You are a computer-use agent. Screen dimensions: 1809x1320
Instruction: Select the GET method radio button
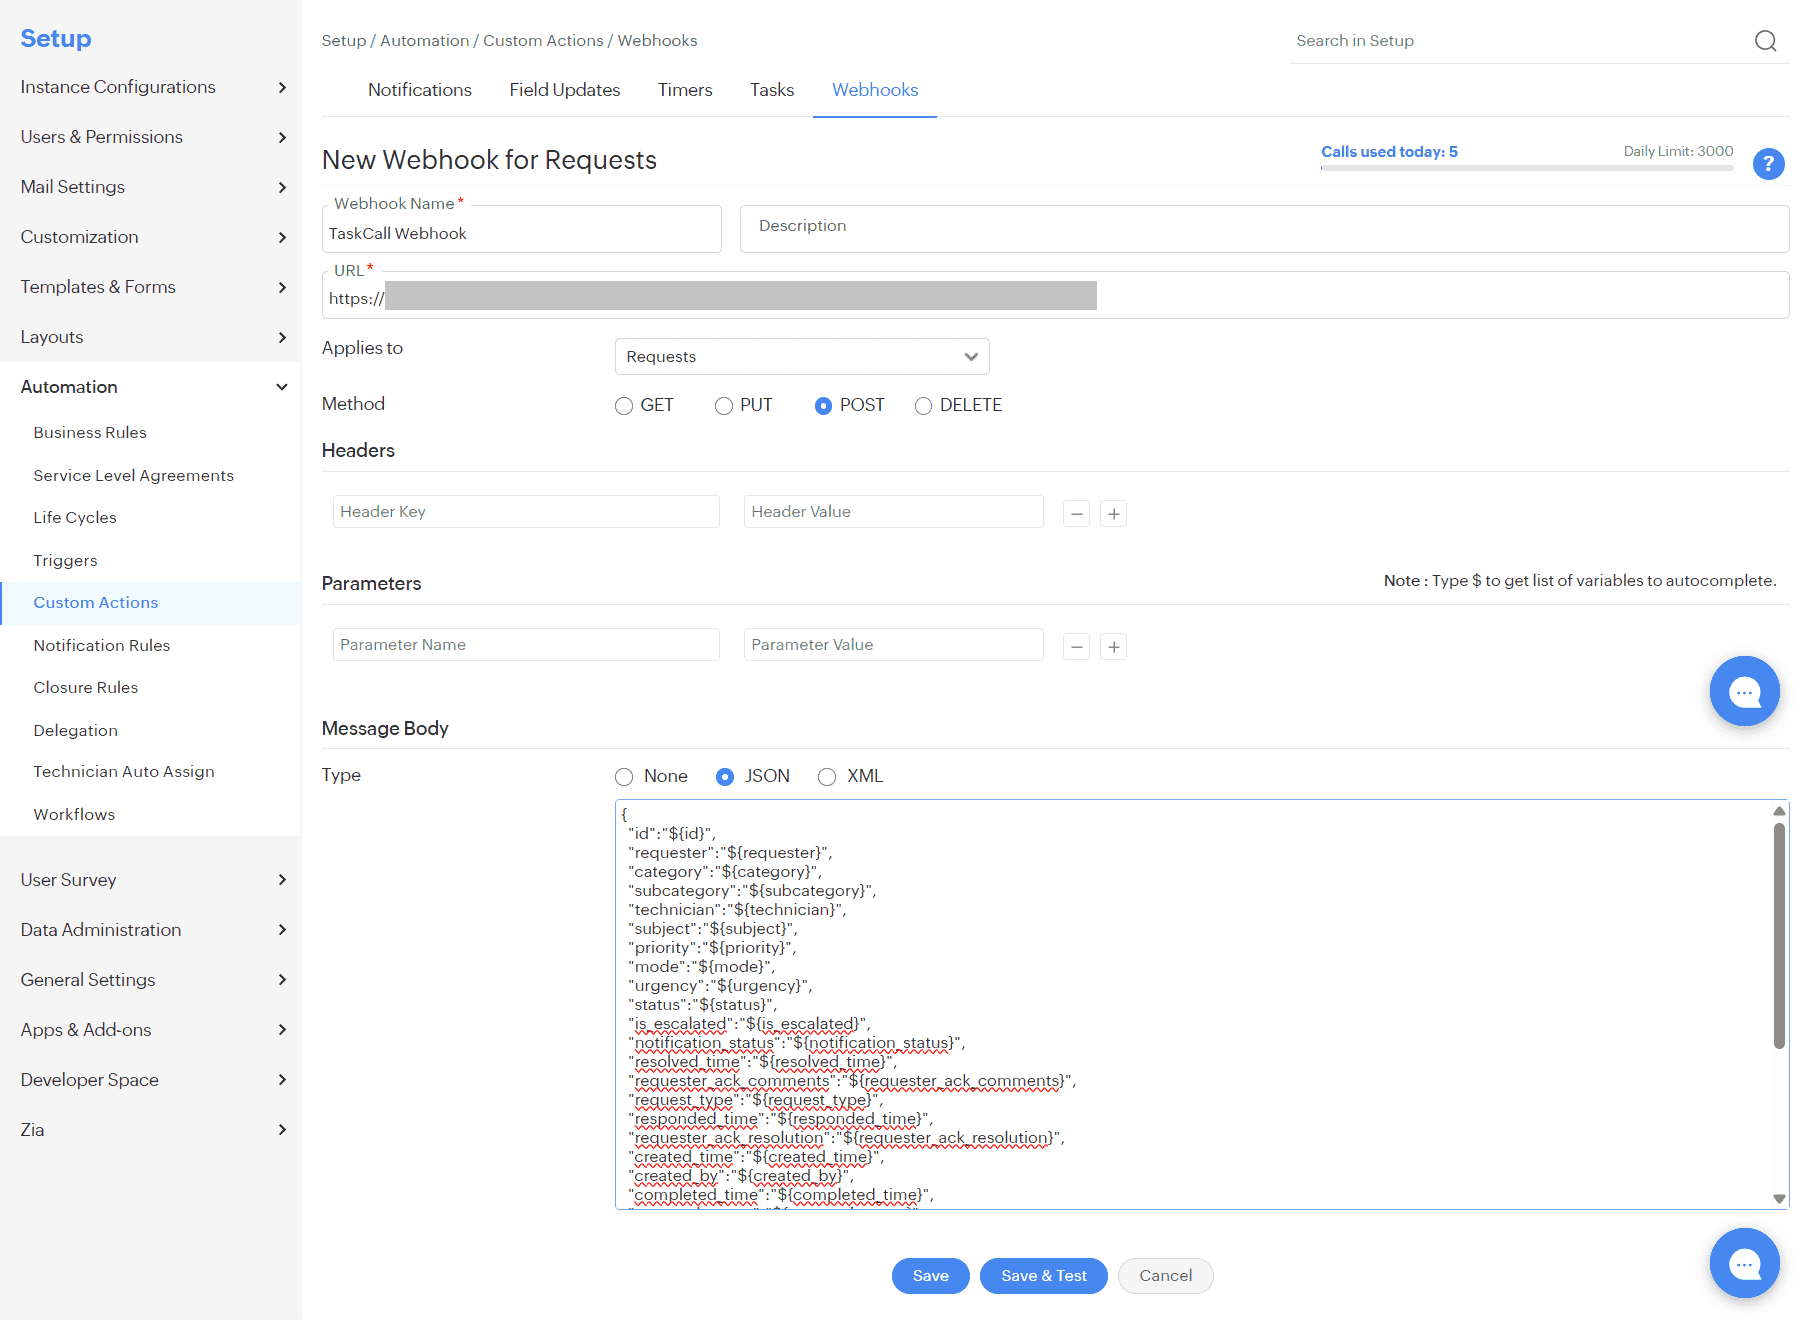[624, 406]
